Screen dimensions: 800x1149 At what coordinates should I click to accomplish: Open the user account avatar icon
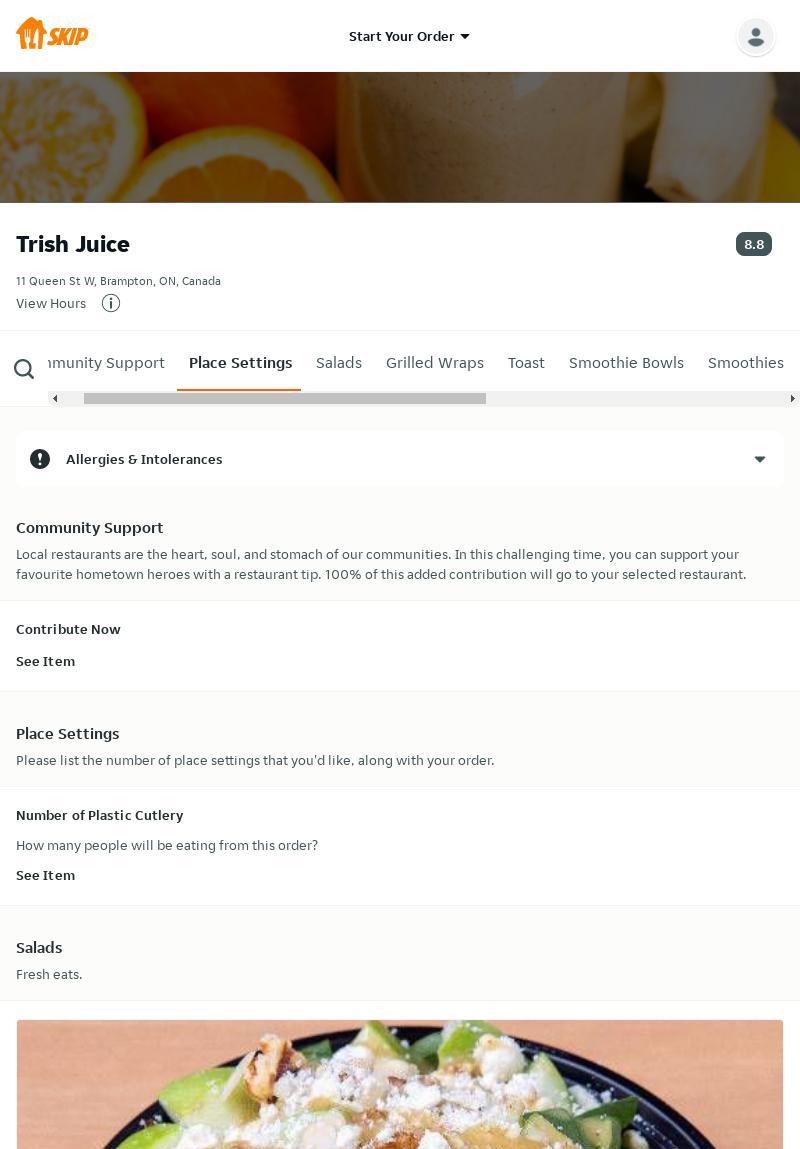[x=755, y=36]
